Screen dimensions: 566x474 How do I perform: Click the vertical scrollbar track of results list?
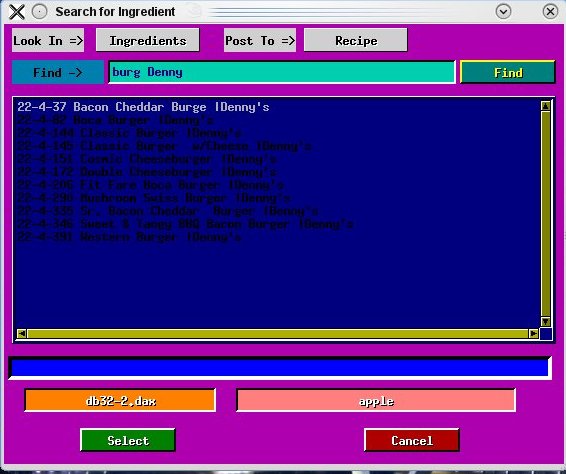pos(545,214)
